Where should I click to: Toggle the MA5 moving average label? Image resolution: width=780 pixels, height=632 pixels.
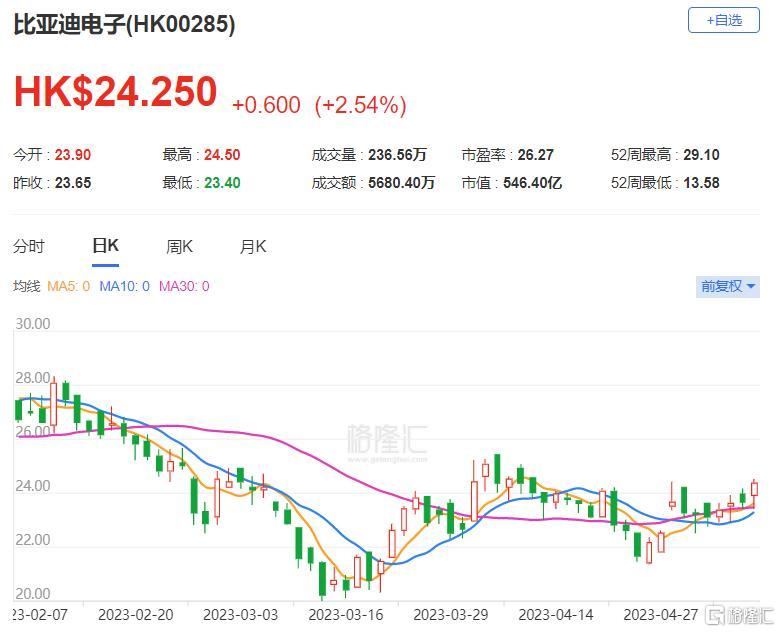pyautogui.click(x=69, y=286)
